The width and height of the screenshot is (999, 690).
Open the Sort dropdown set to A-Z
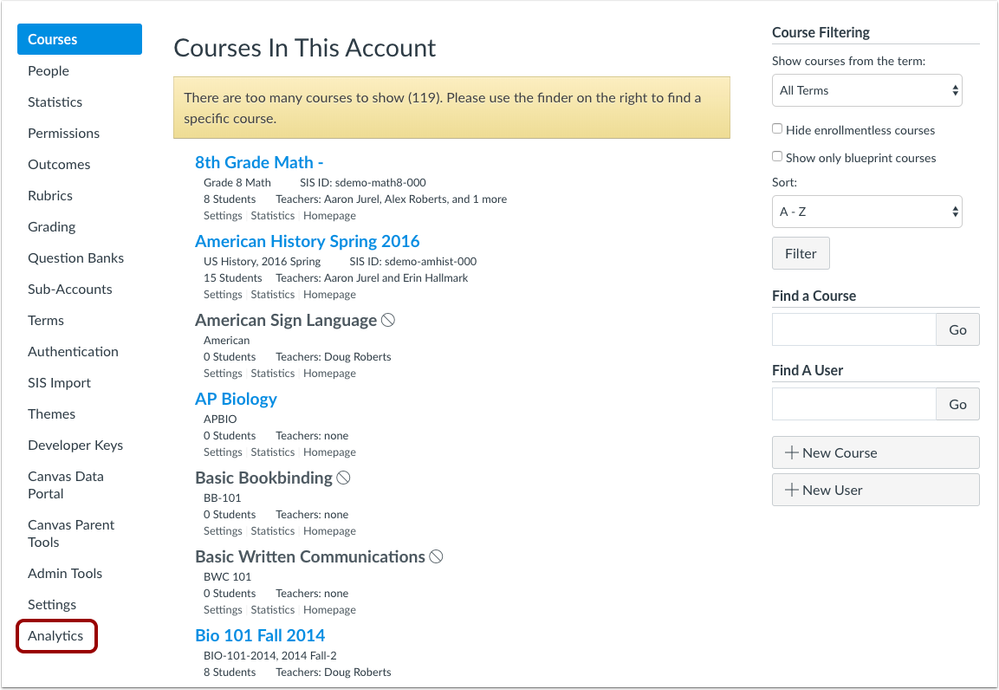[866, 211]
